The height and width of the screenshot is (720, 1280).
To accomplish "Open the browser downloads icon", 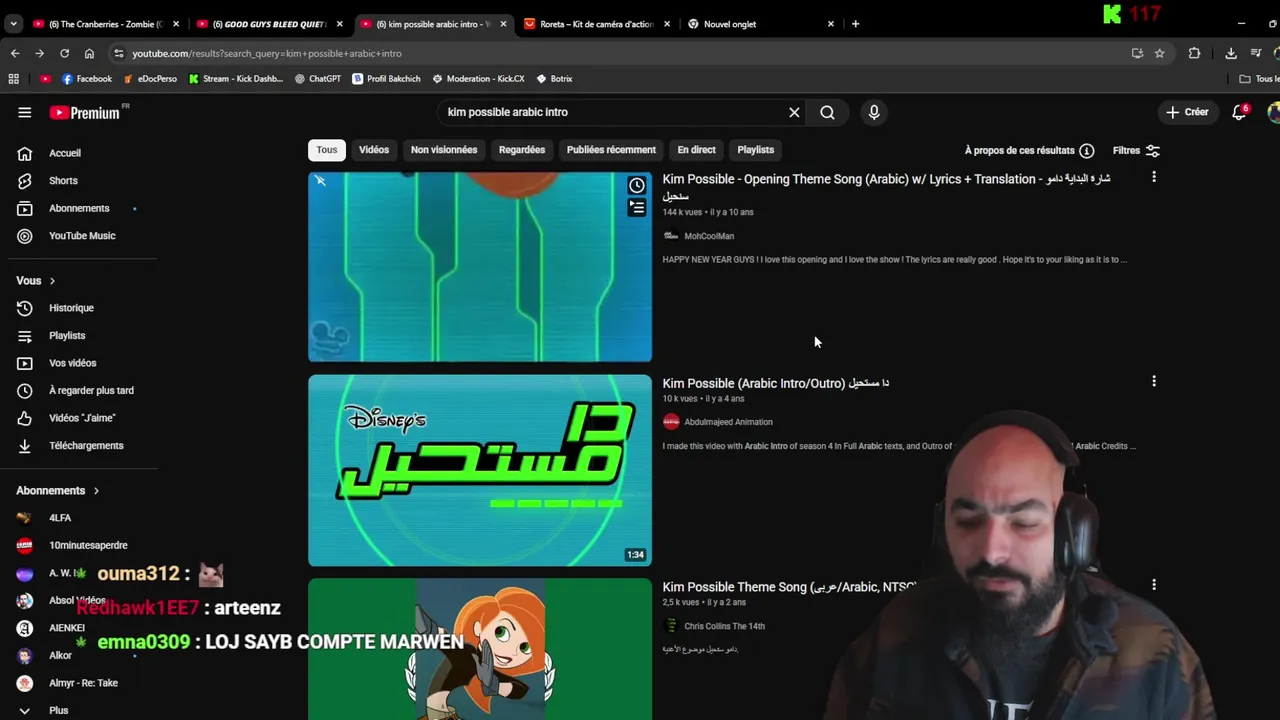I will click(1231, 53).
